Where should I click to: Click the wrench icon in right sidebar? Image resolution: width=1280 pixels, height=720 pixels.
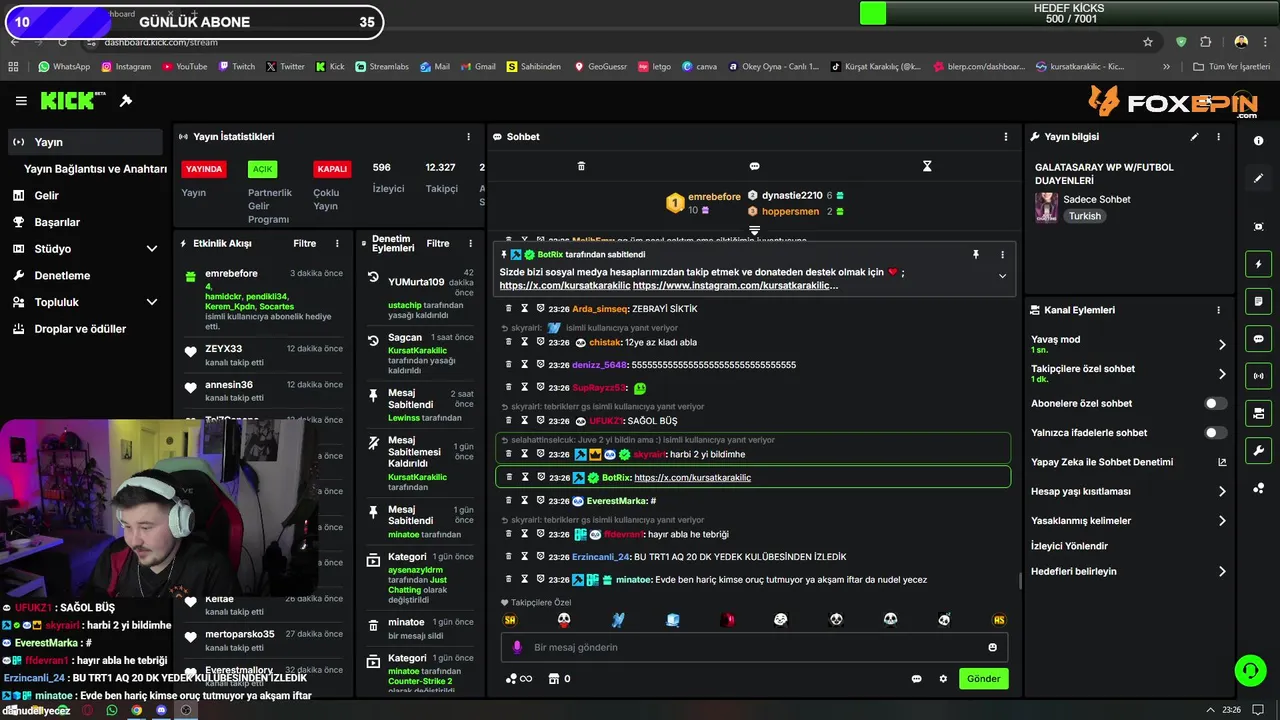pos(1258,451)
